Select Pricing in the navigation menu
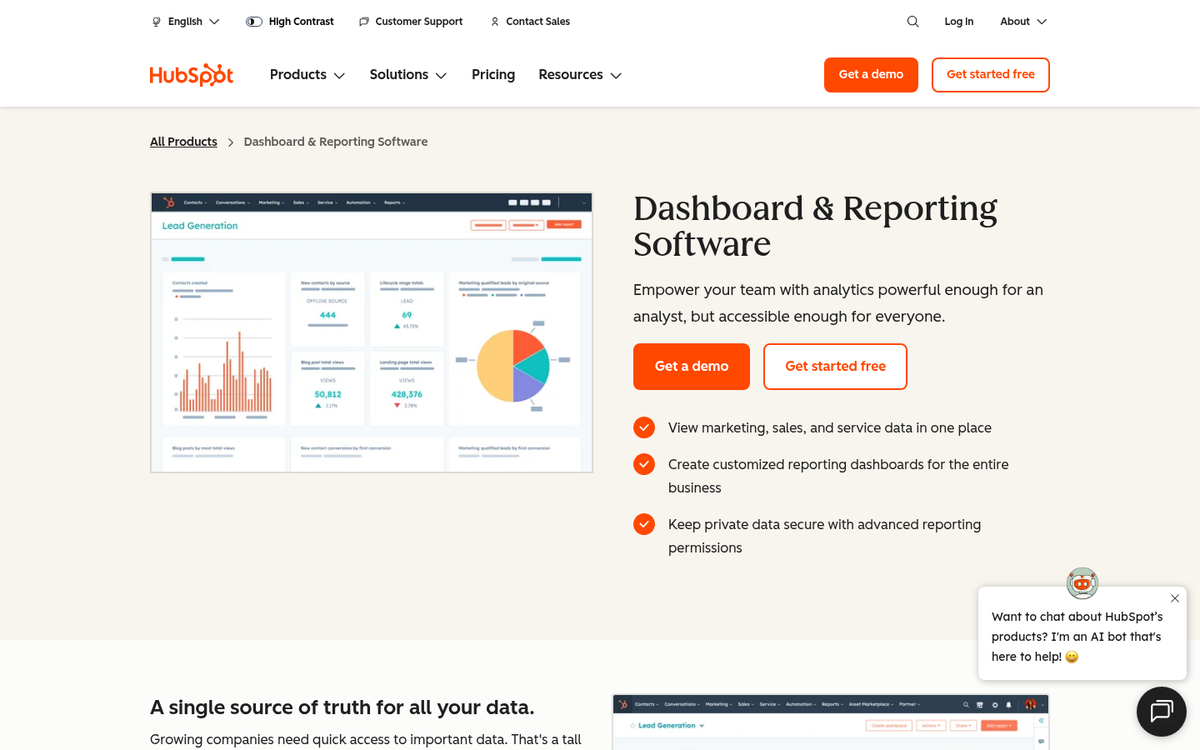1200x750 pixels. pos(493,74)
